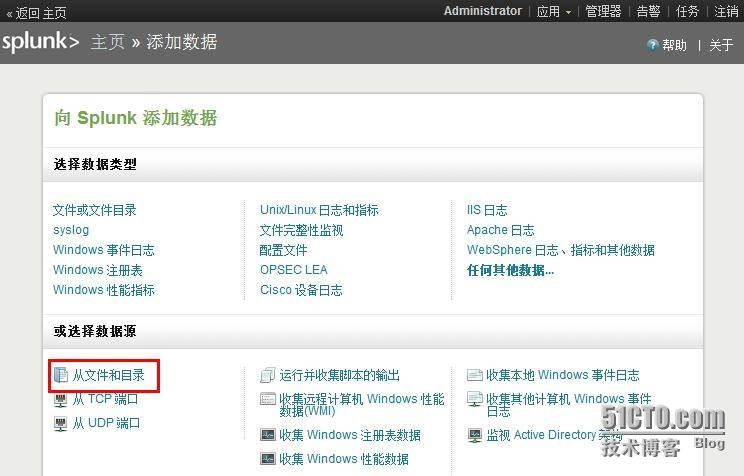Click the Administrator account label
The height and width of the screenshot is (476, 744).
click(483, 11)
